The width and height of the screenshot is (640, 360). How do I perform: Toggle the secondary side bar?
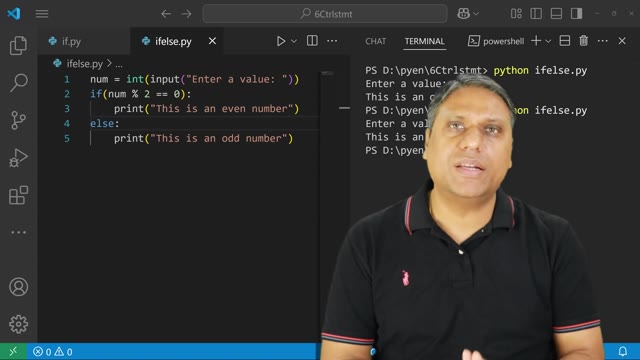tap(576, 14)
